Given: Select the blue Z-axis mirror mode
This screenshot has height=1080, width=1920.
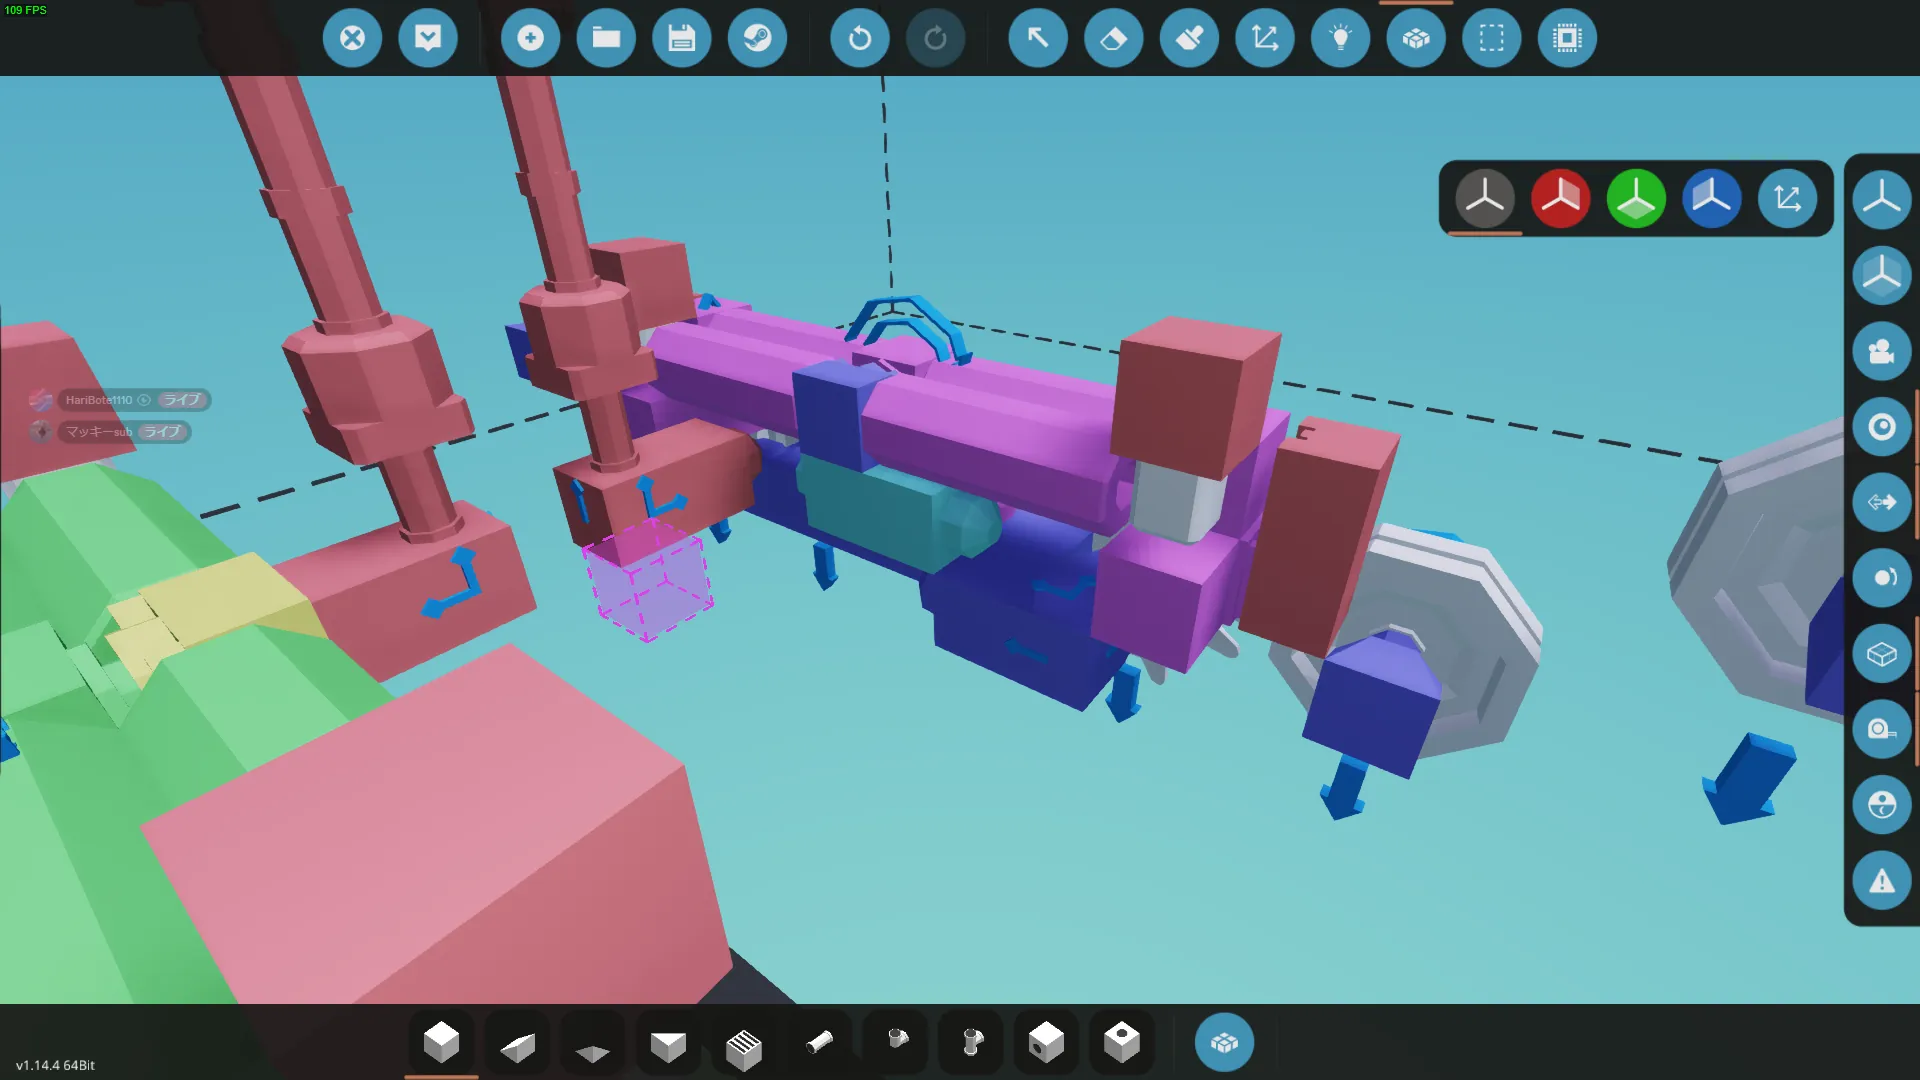Looking at the screenshot, I should click(x=1711, y=199).
